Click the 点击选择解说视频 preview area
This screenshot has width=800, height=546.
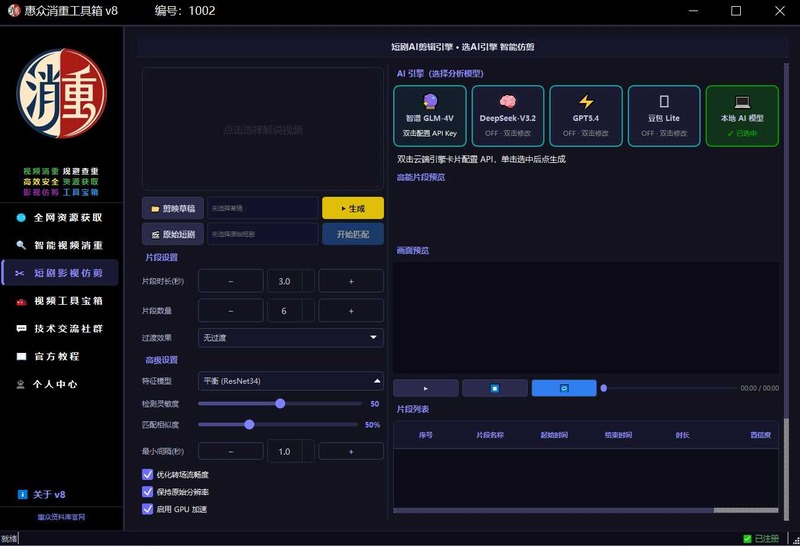(x=263, y=129)
